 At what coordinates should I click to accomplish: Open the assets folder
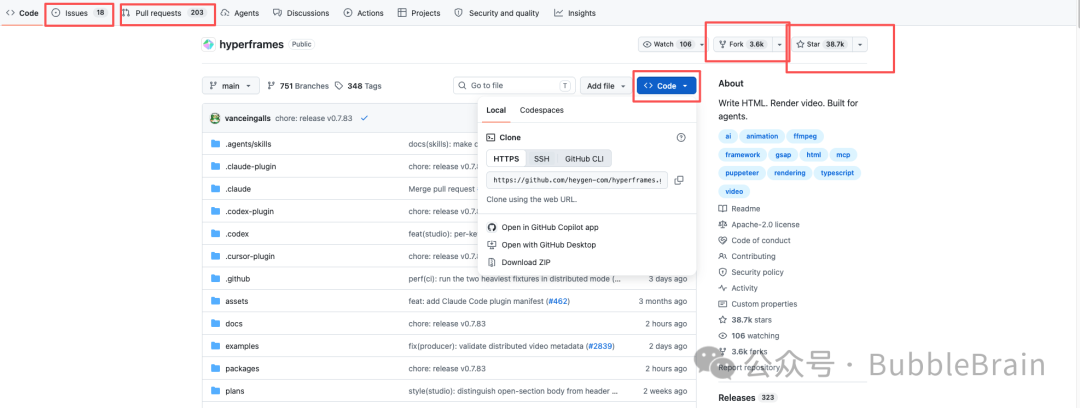click(x=237, y=301)
